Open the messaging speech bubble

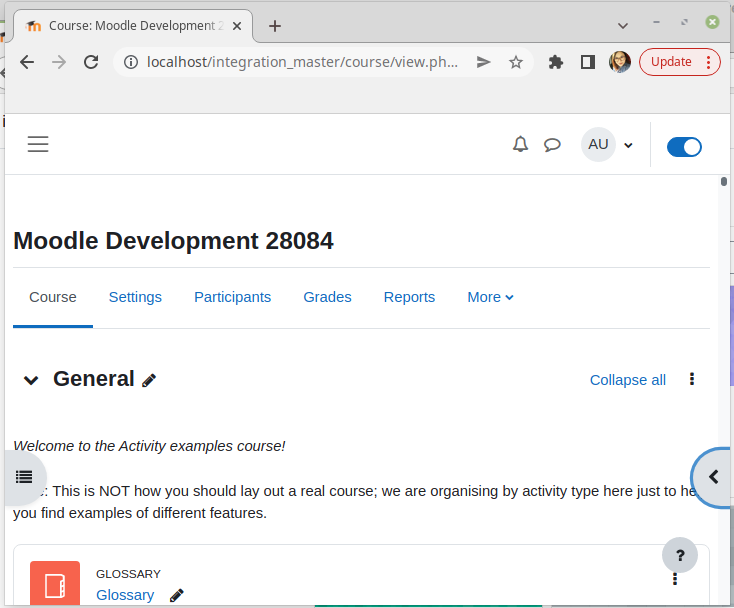[552, 145]
